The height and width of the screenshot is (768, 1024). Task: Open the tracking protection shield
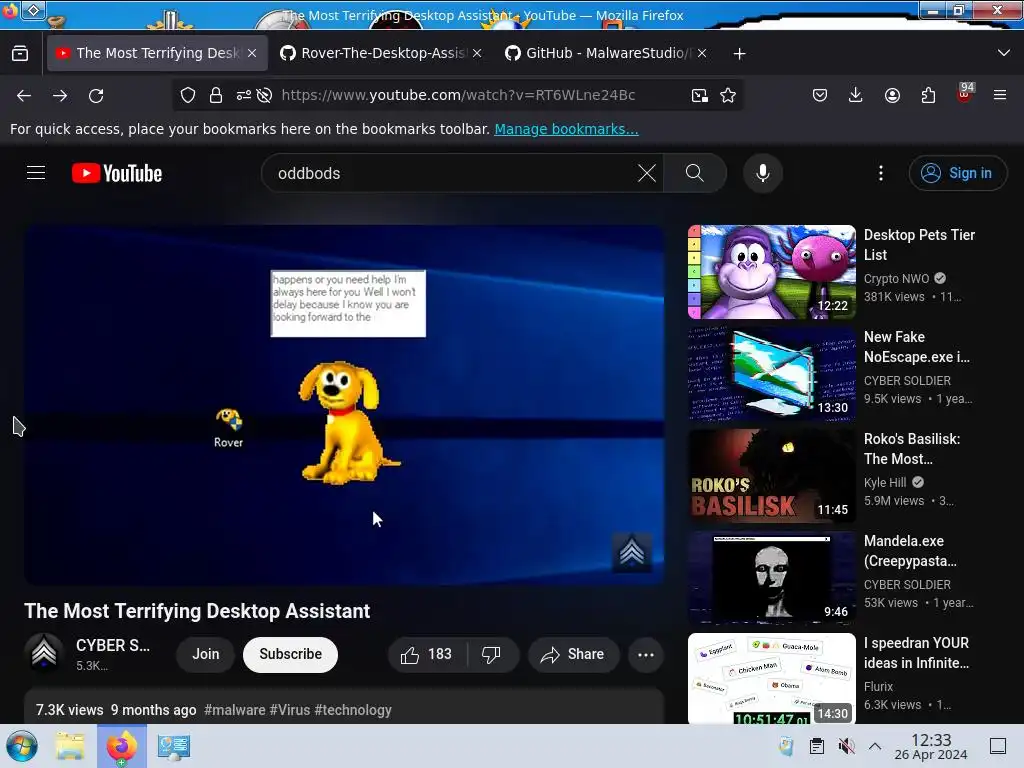[x=188, y=95]
